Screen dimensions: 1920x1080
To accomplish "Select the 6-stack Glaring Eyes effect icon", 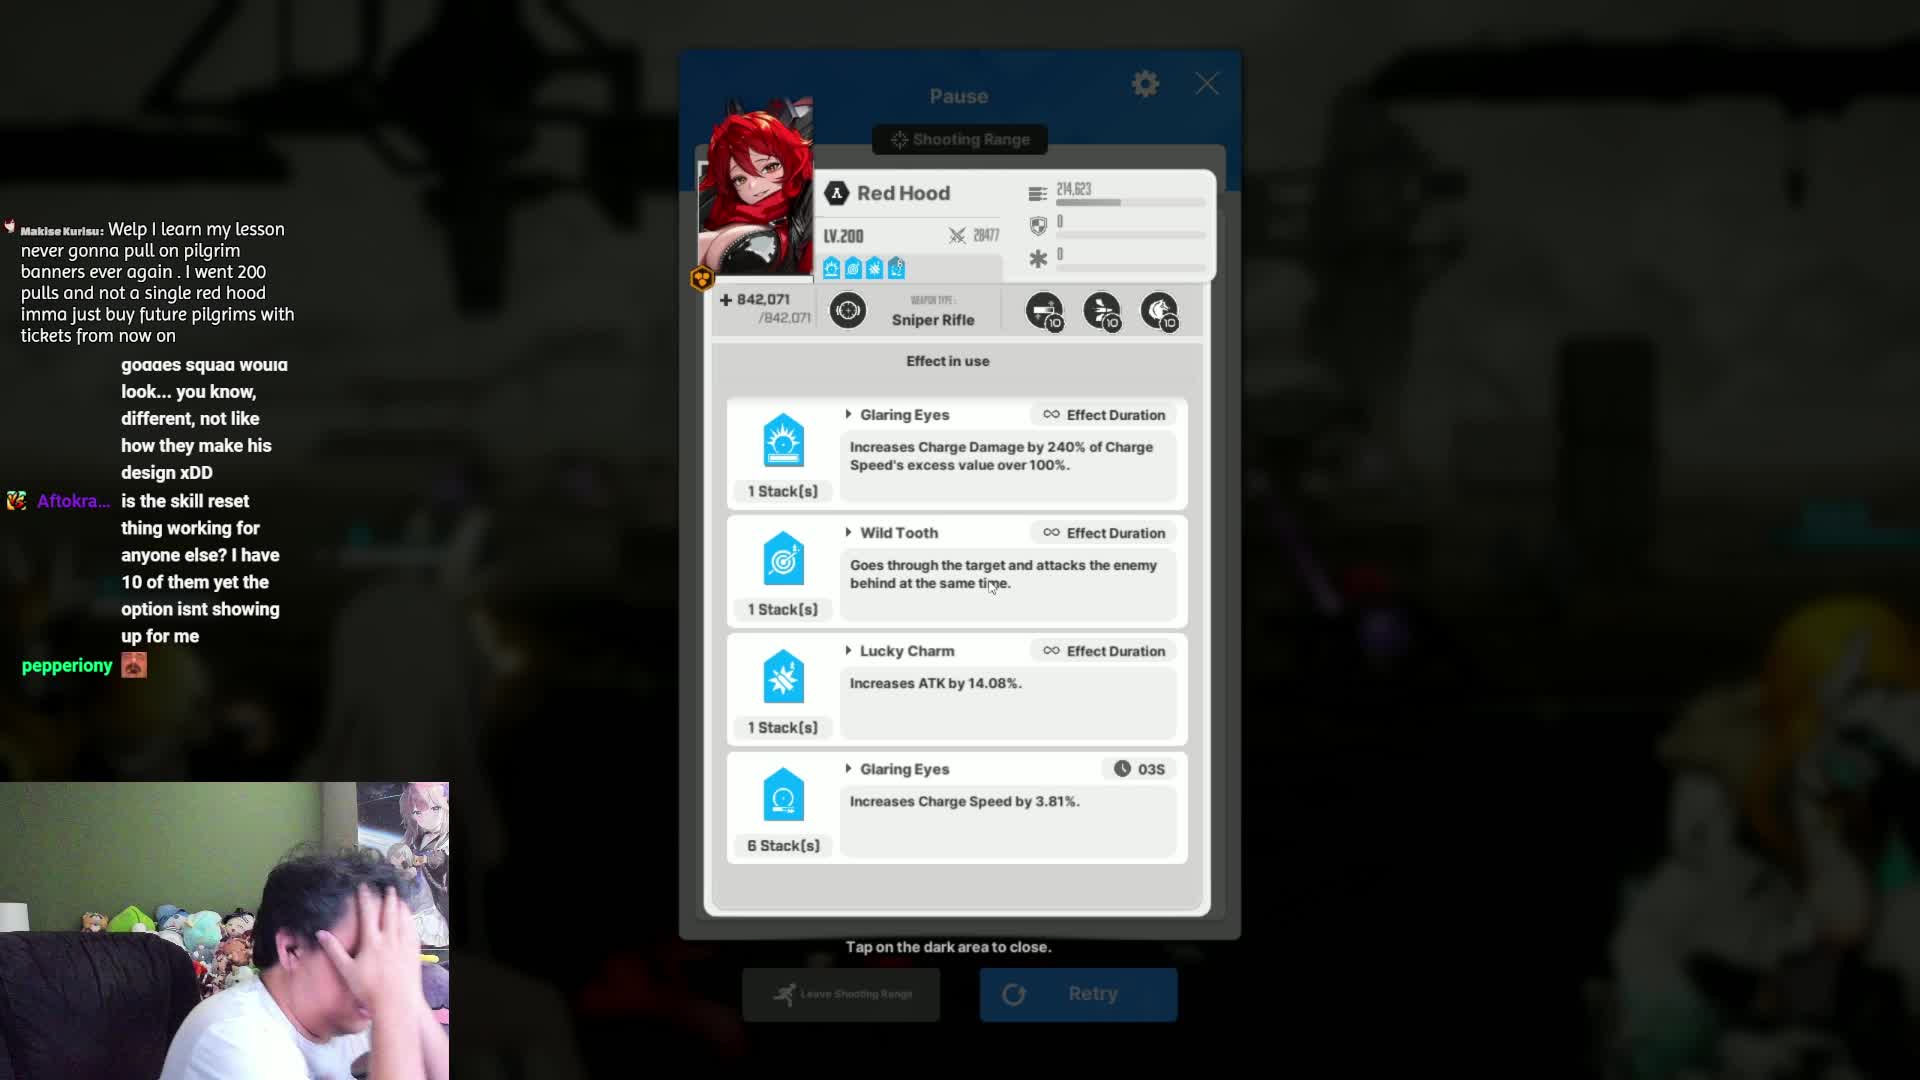I will tap(783, 794).
